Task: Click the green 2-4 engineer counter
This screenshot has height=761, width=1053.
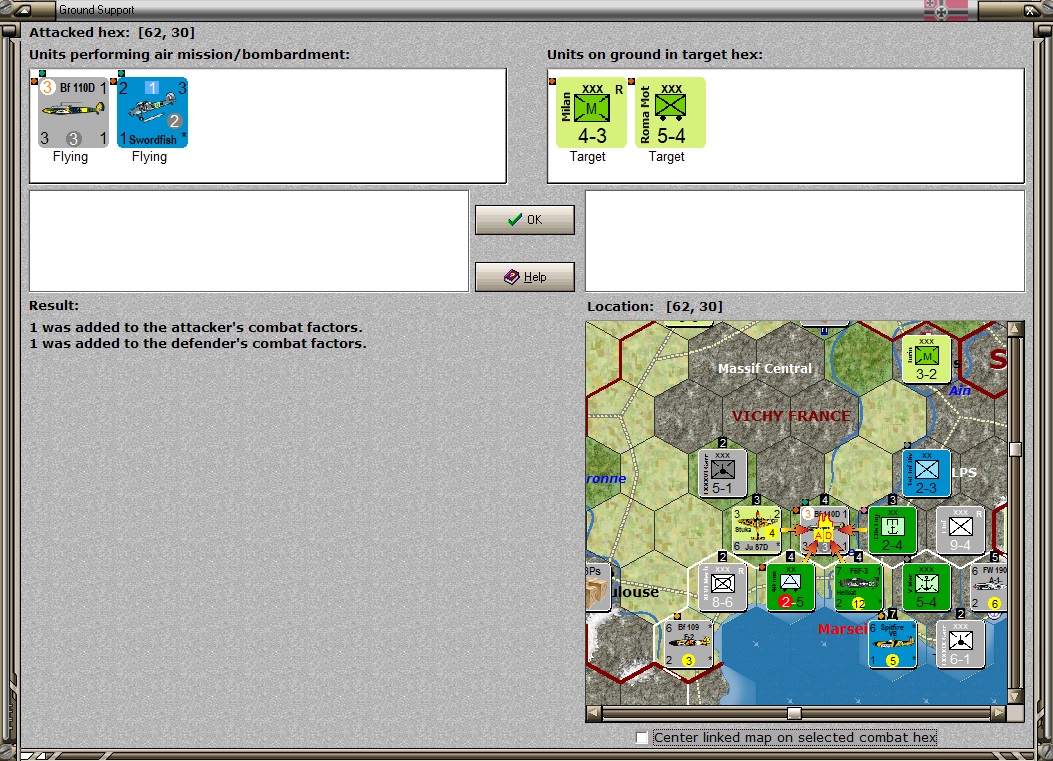Action: [x=892, y=530]
